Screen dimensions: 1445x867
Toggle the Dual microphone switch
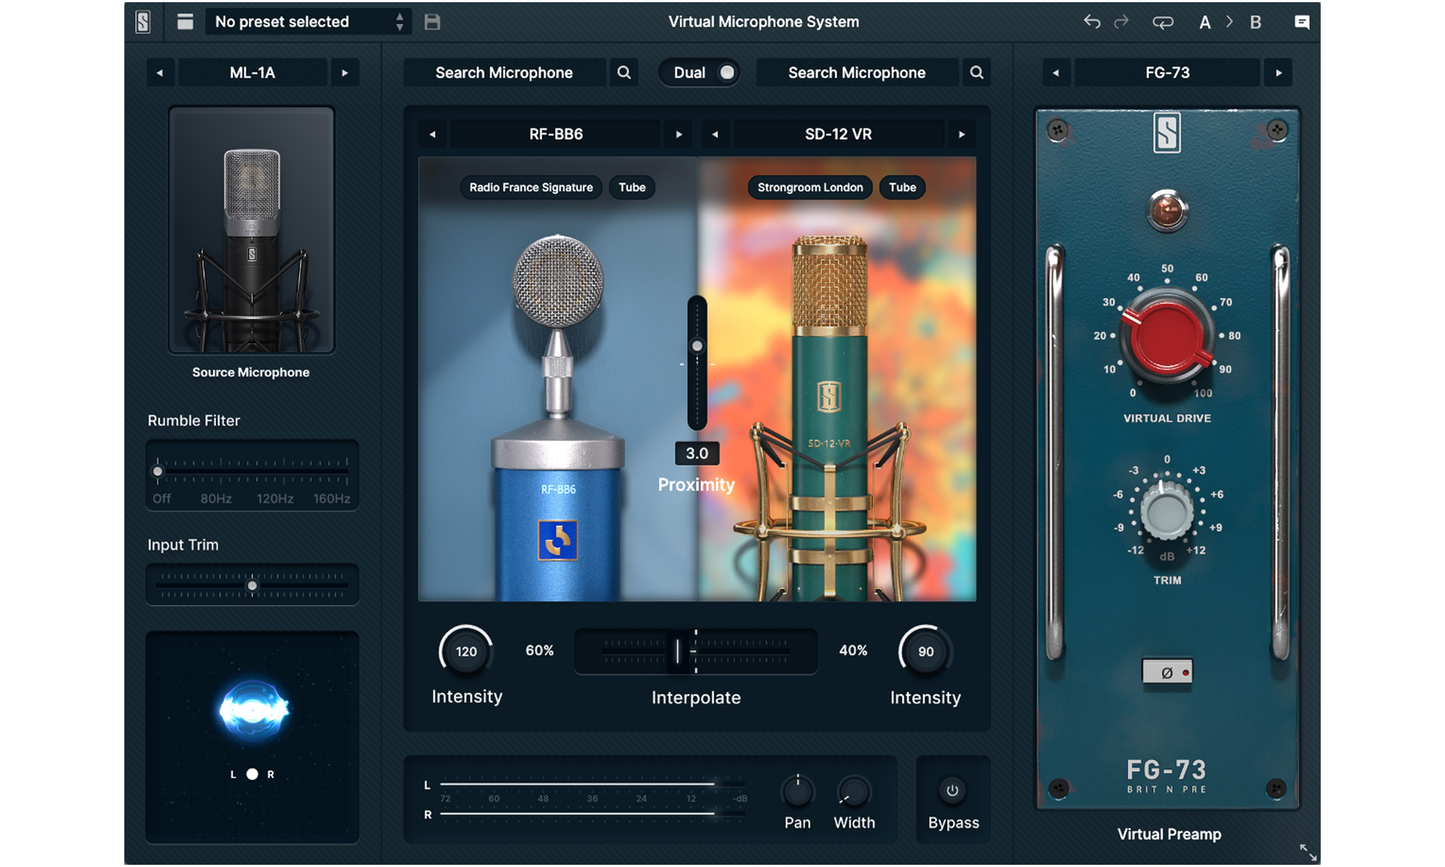(x=726, y=73)
